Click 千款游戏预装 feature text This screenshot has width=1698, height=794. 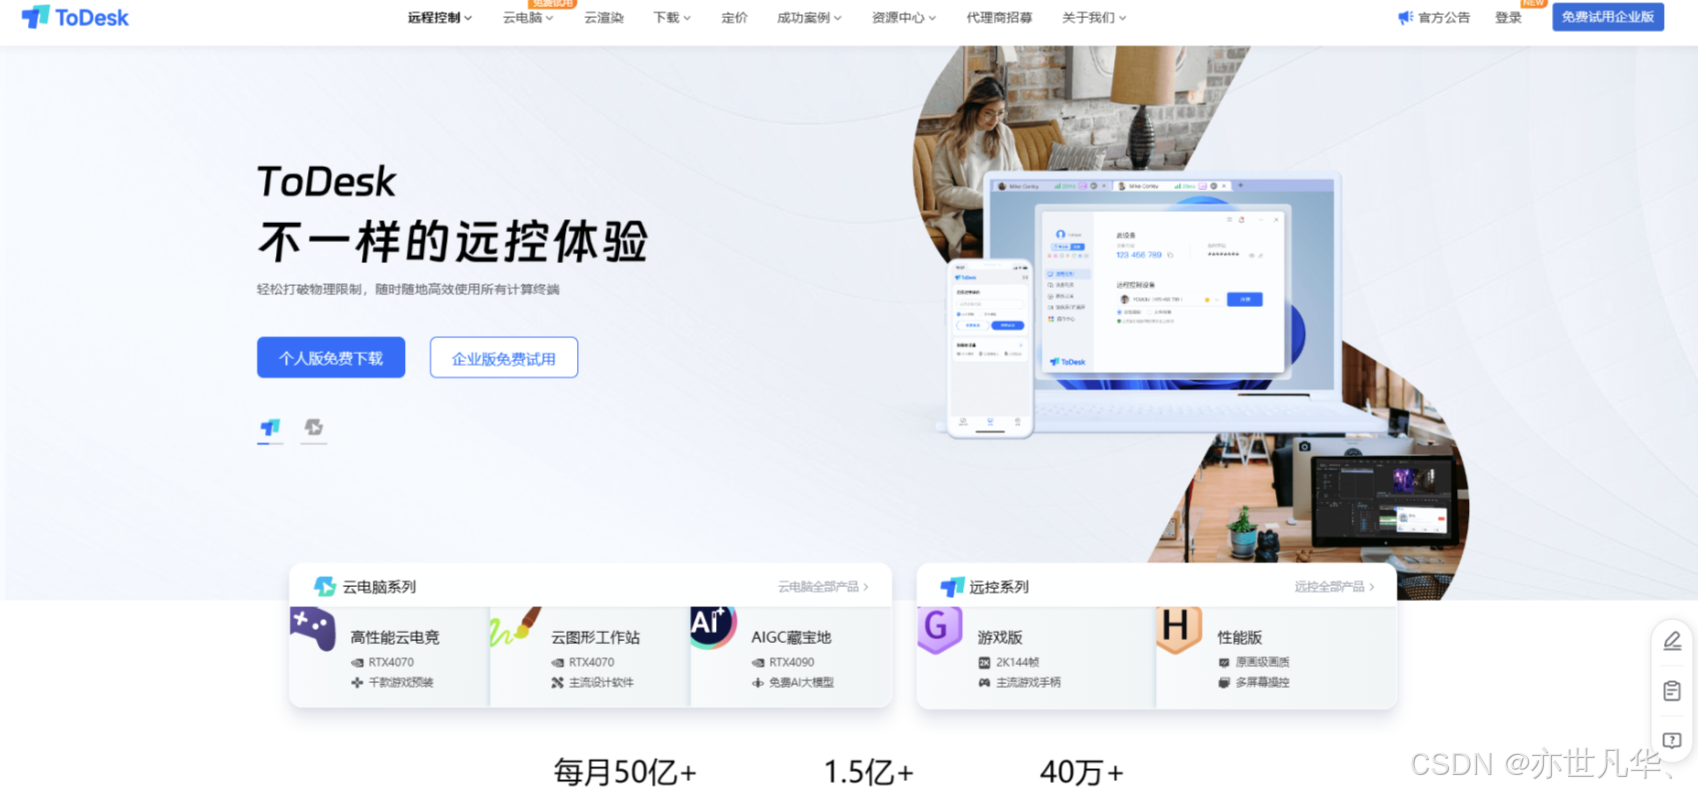pyautogui.click(x=400, y=682)
